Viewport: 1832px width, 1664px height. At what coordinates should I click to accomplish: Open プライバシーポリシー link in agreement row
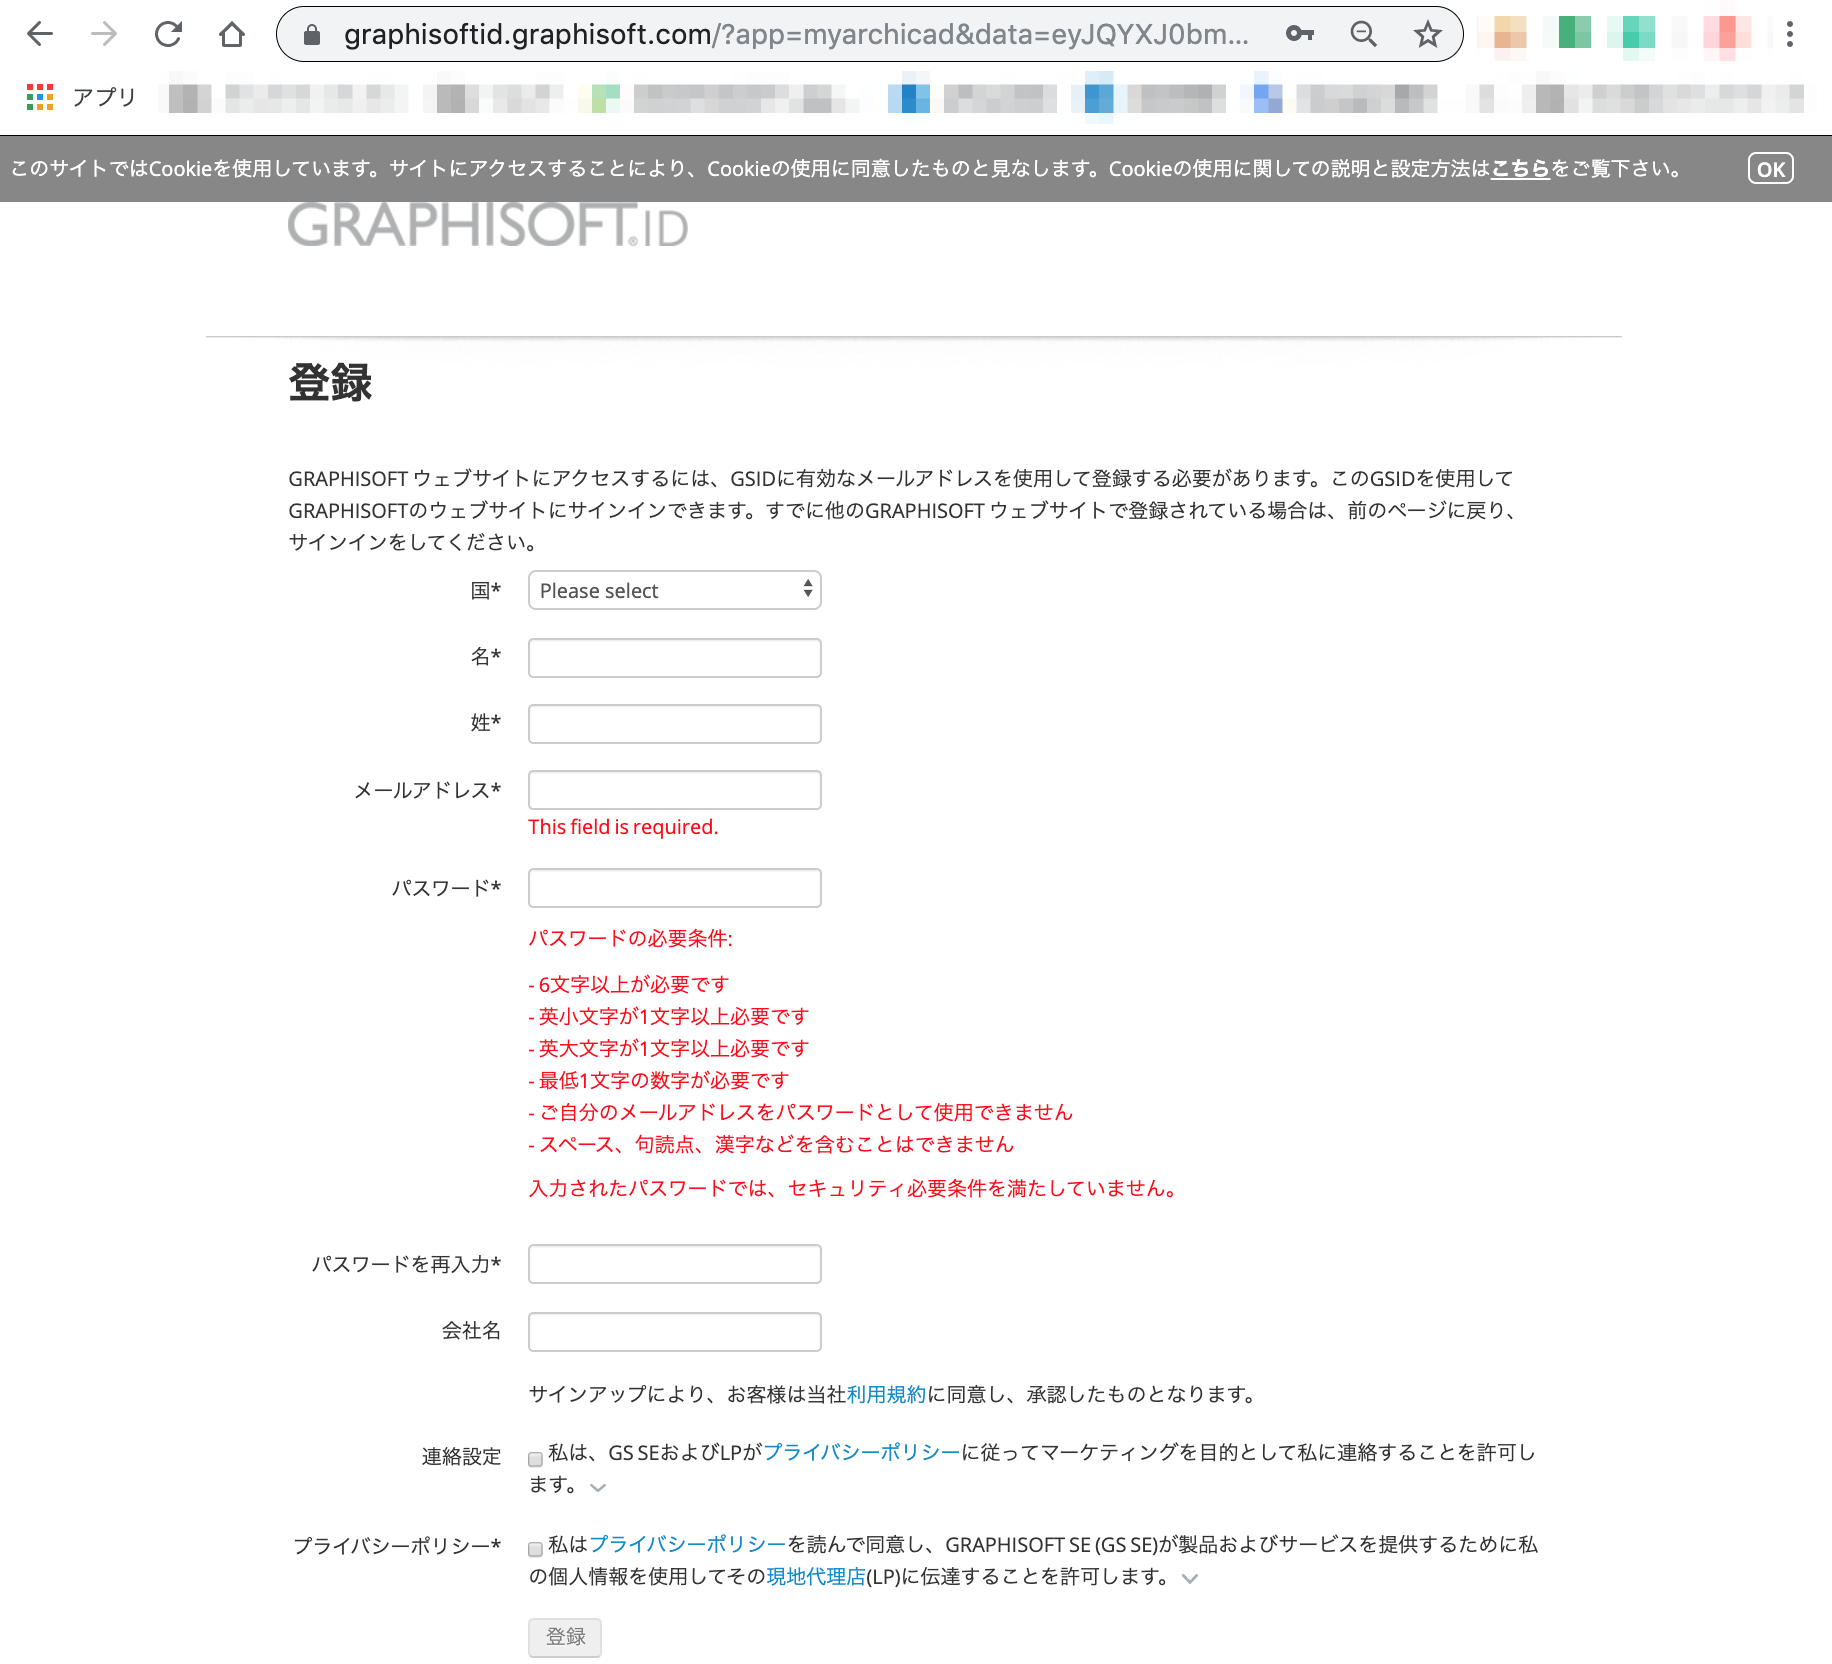pyautogui.click(x=688, y=1544)
